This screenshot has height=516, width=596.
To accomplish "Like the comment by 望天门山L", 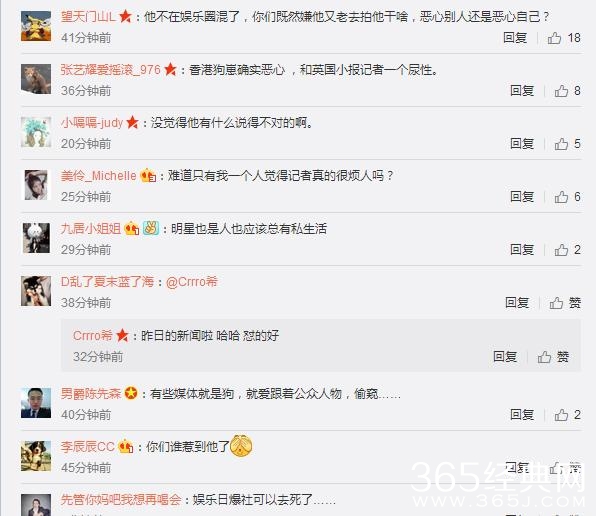I will click(564, 38).
